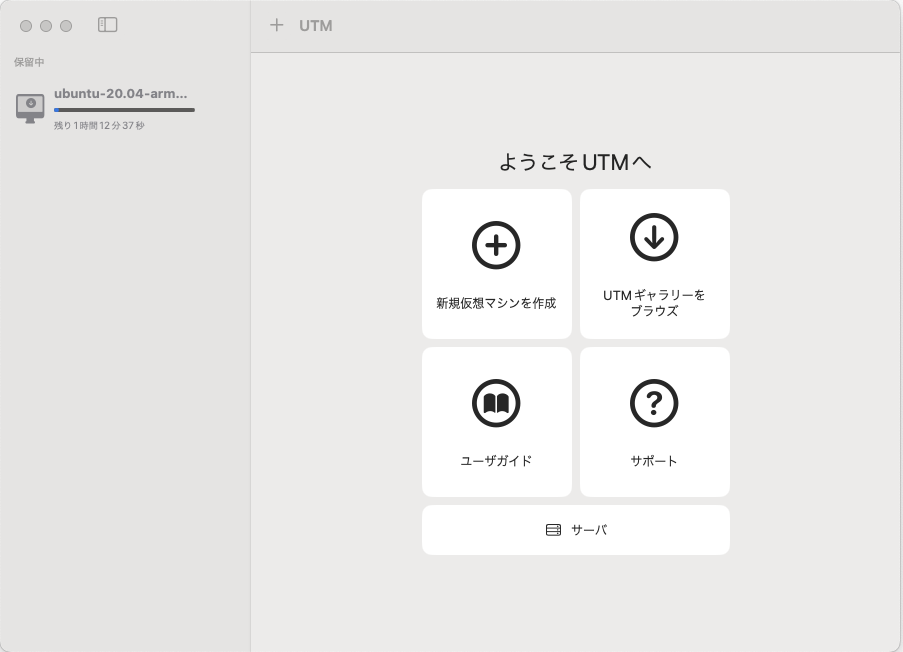Connect to a server using サーバ
Screen dimensions: 903x652
576,530
